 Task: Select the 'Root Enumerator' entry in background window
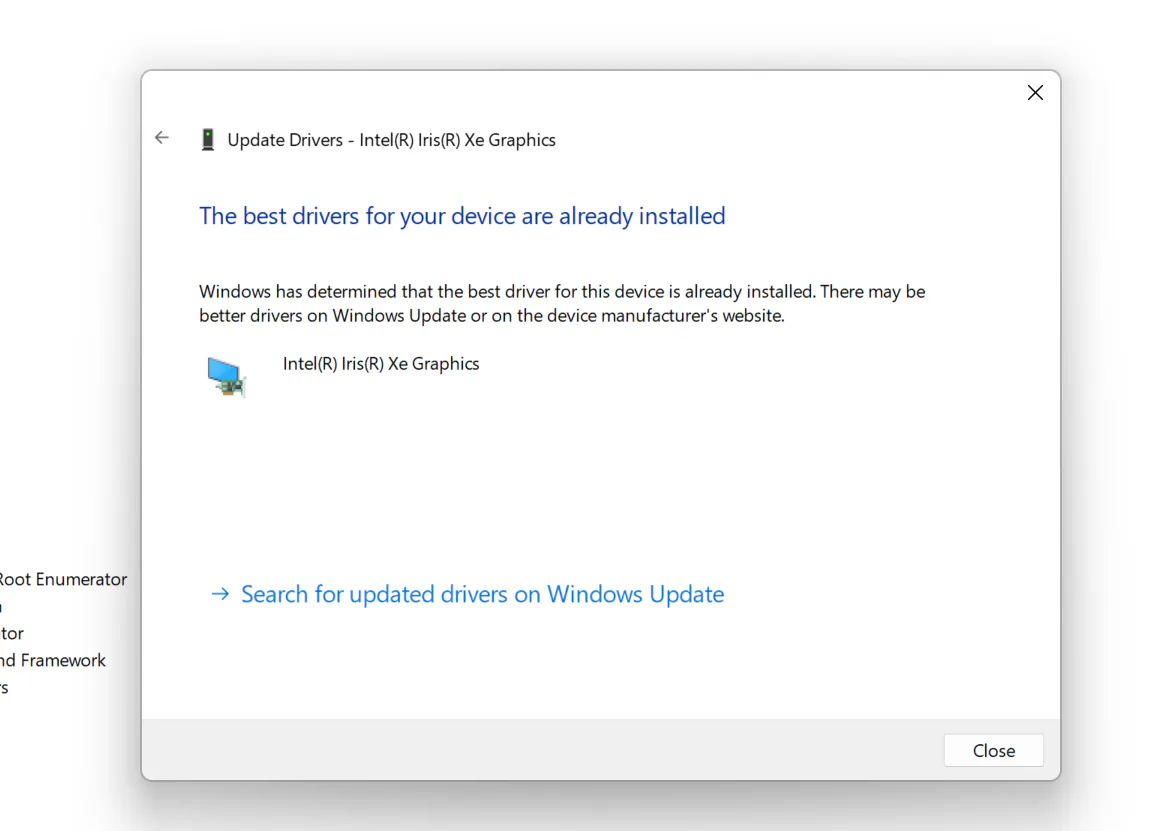(63, 579)
